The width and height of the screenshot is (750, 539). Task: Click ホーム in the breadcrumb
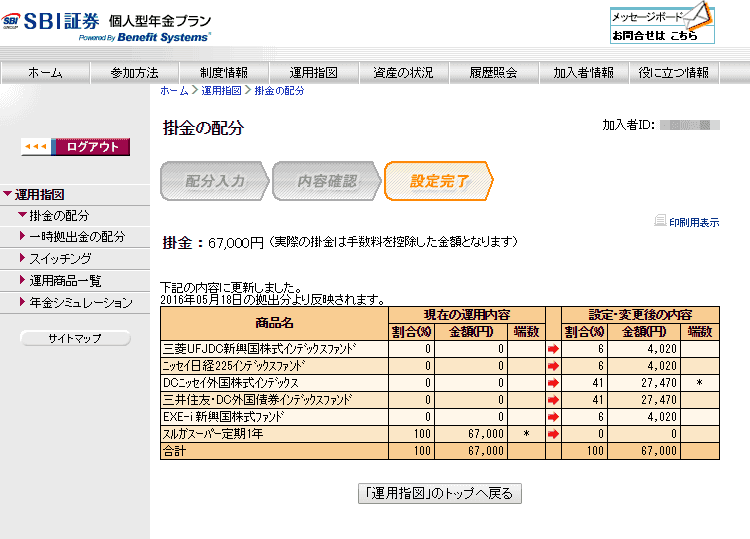(174, 90)
